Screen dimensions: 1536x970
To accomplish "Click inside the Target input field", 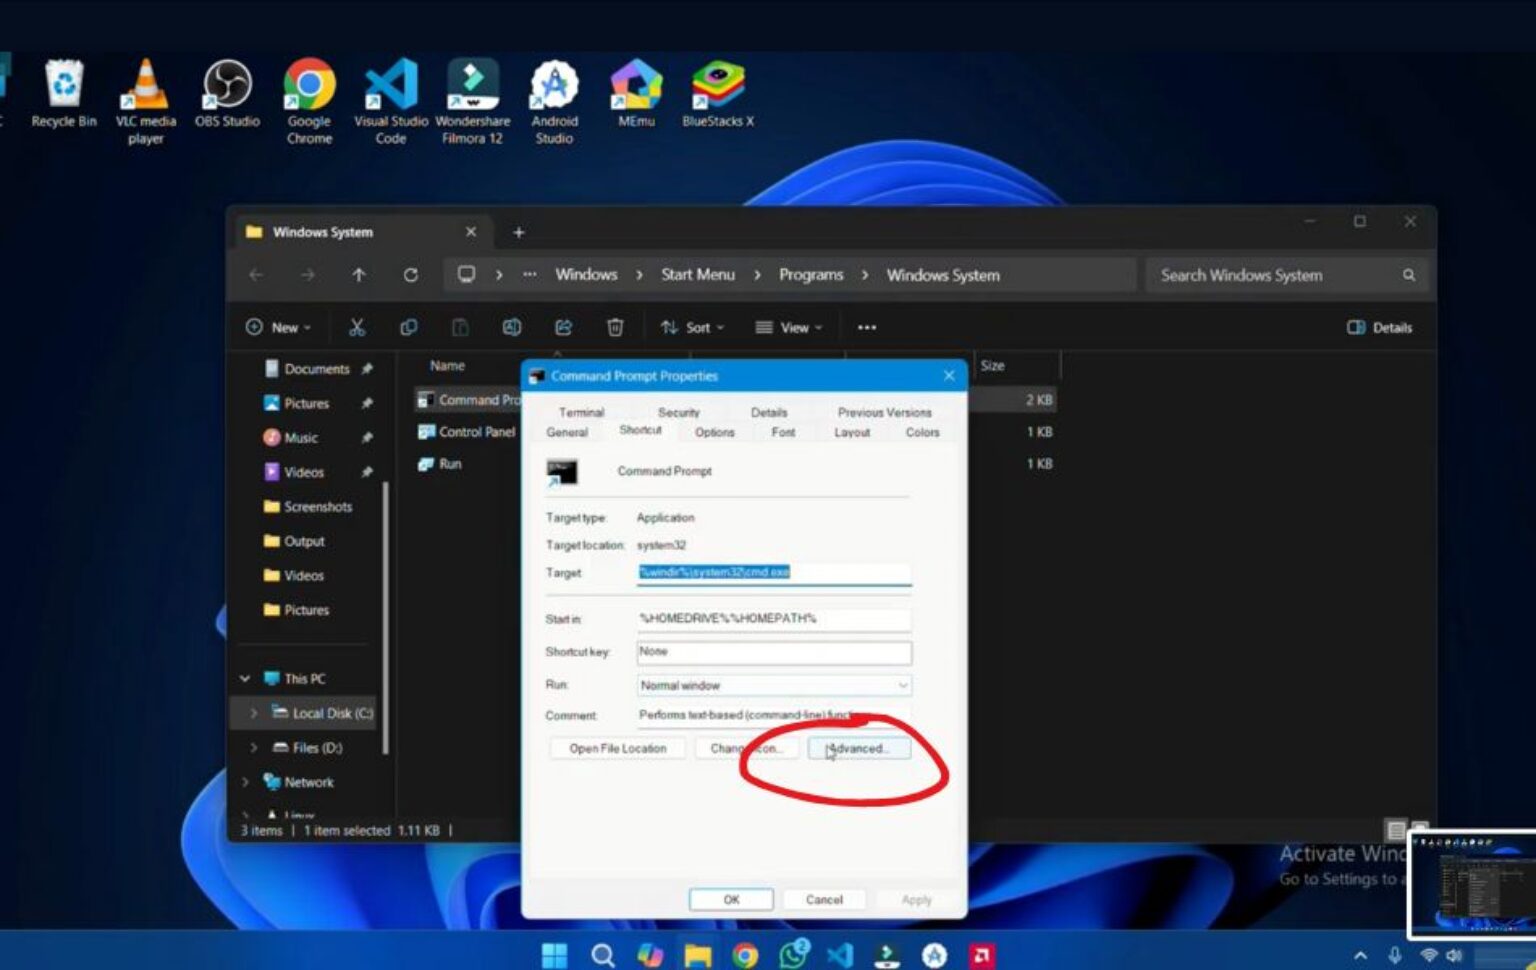I will (x=775, y=572).
